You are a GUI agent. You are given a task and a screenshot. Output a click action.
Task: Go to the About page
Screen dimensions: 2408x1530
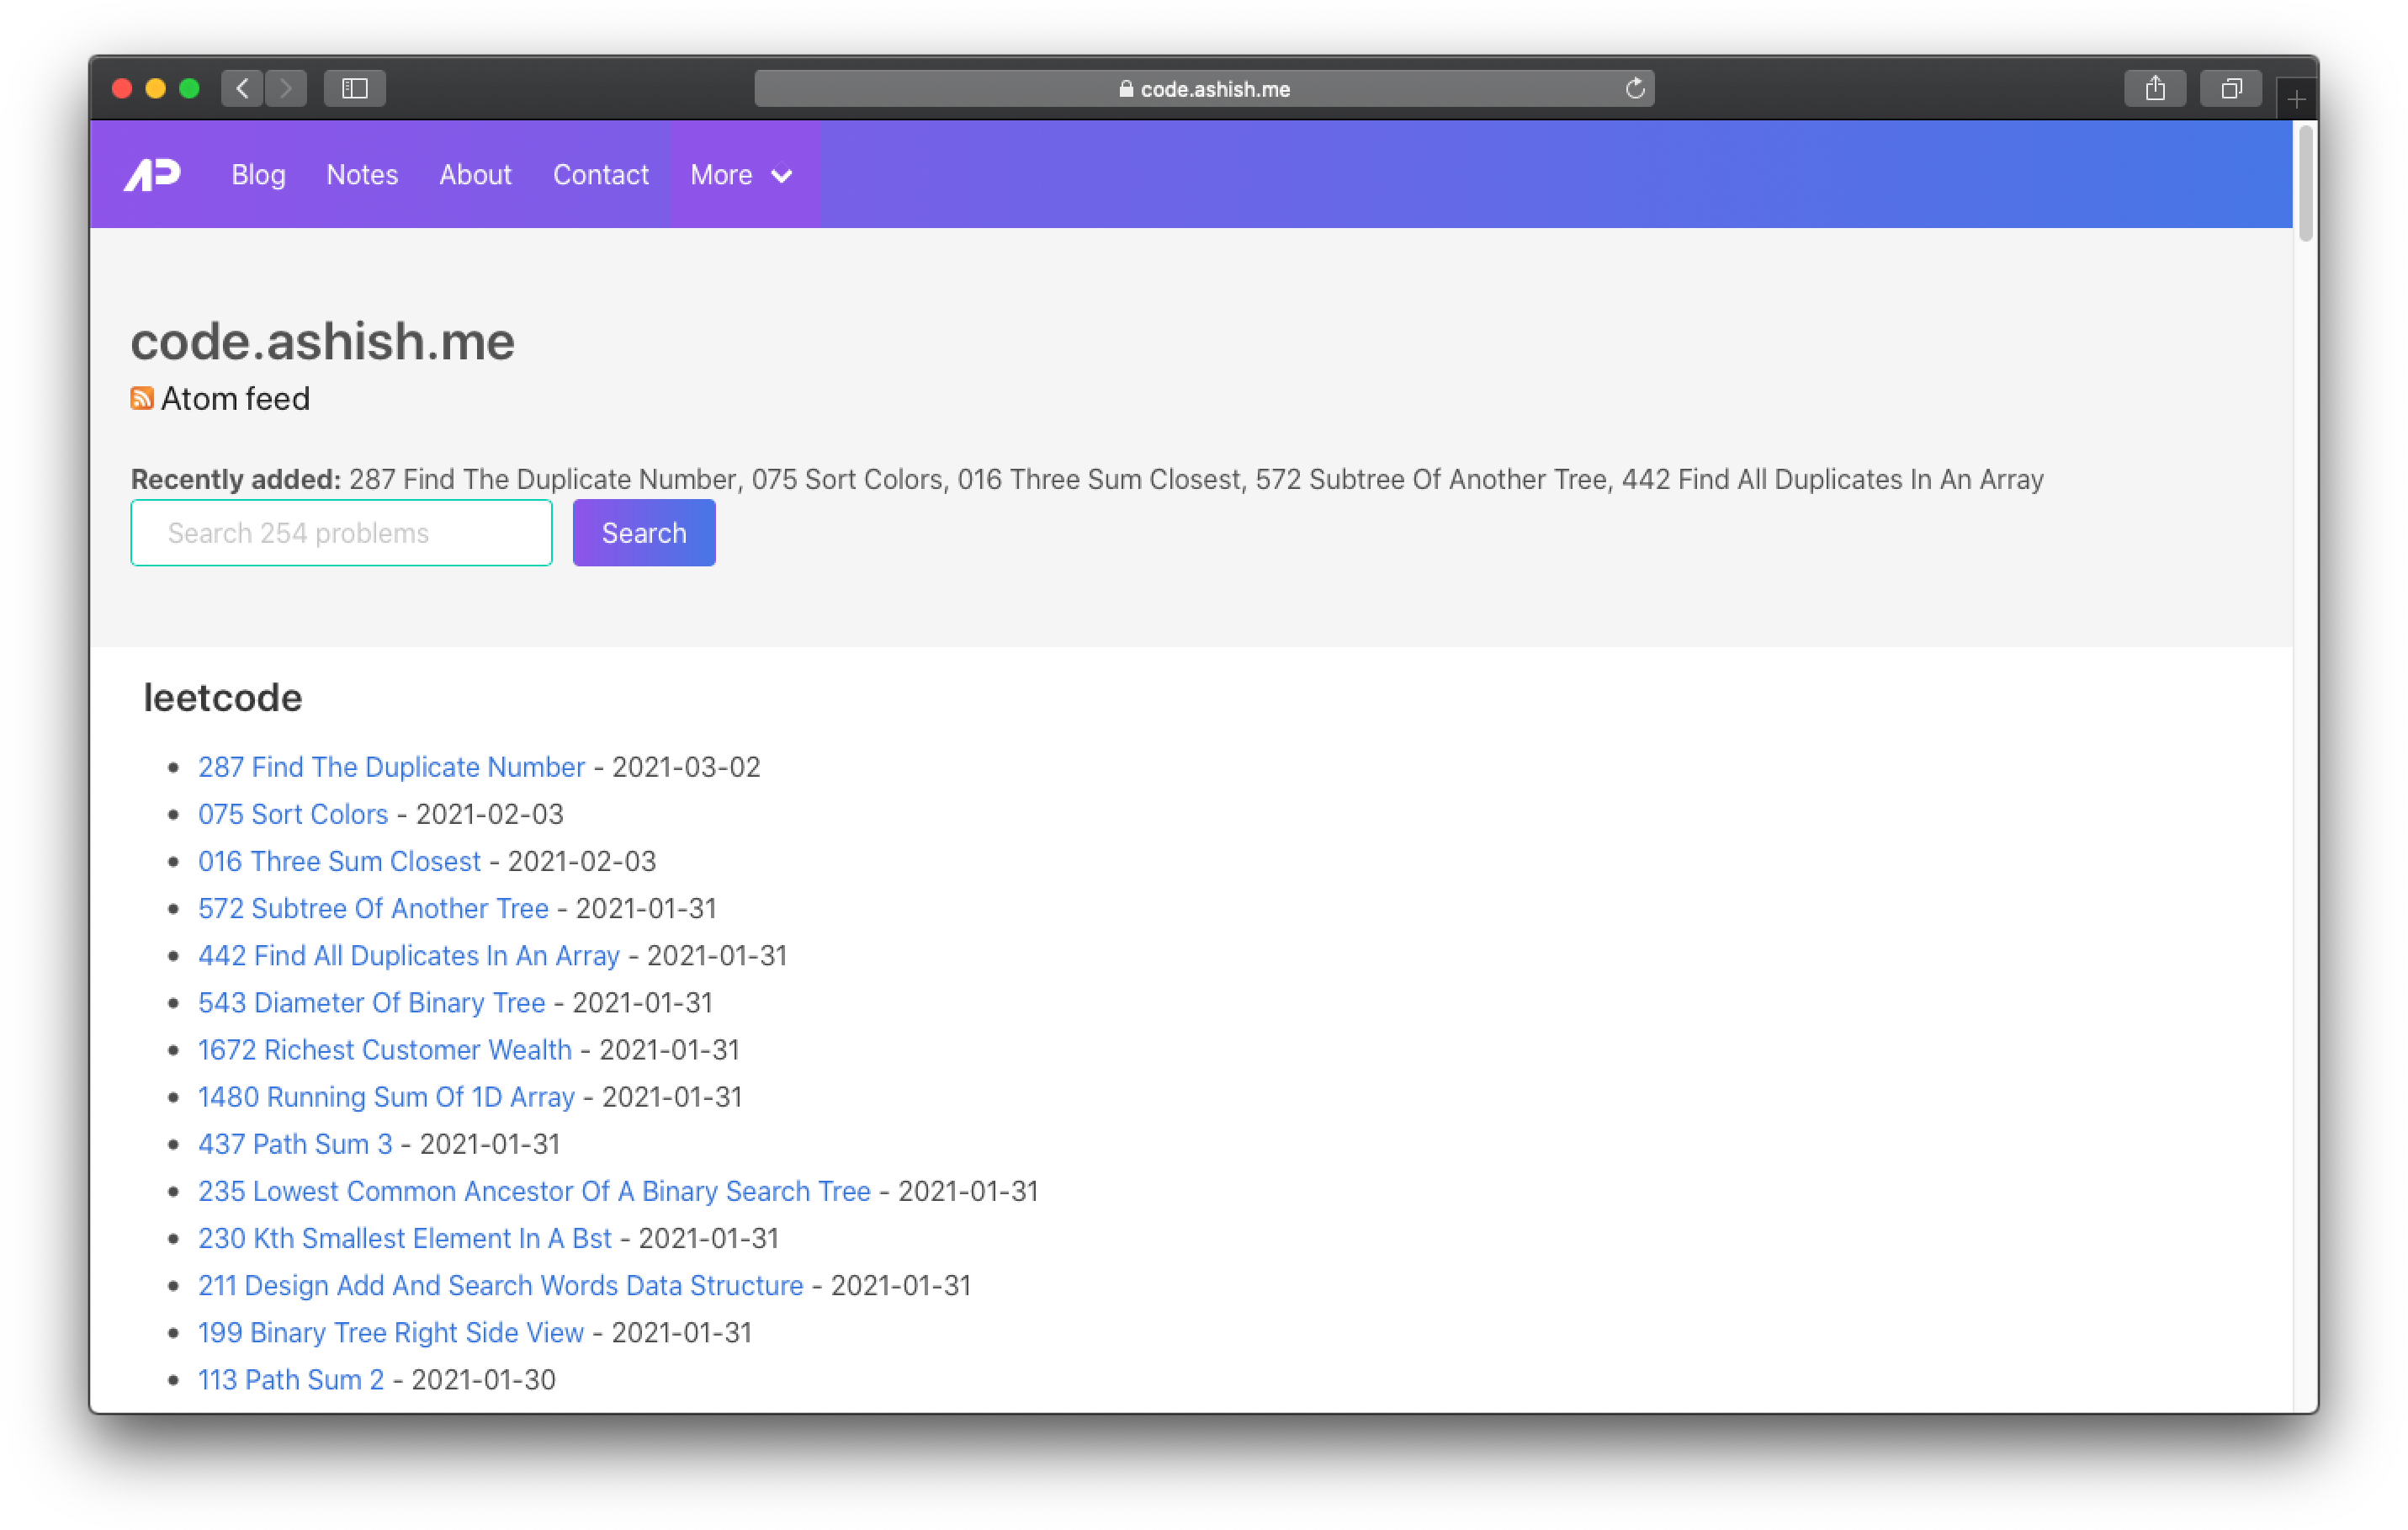(x=475, y=175)
